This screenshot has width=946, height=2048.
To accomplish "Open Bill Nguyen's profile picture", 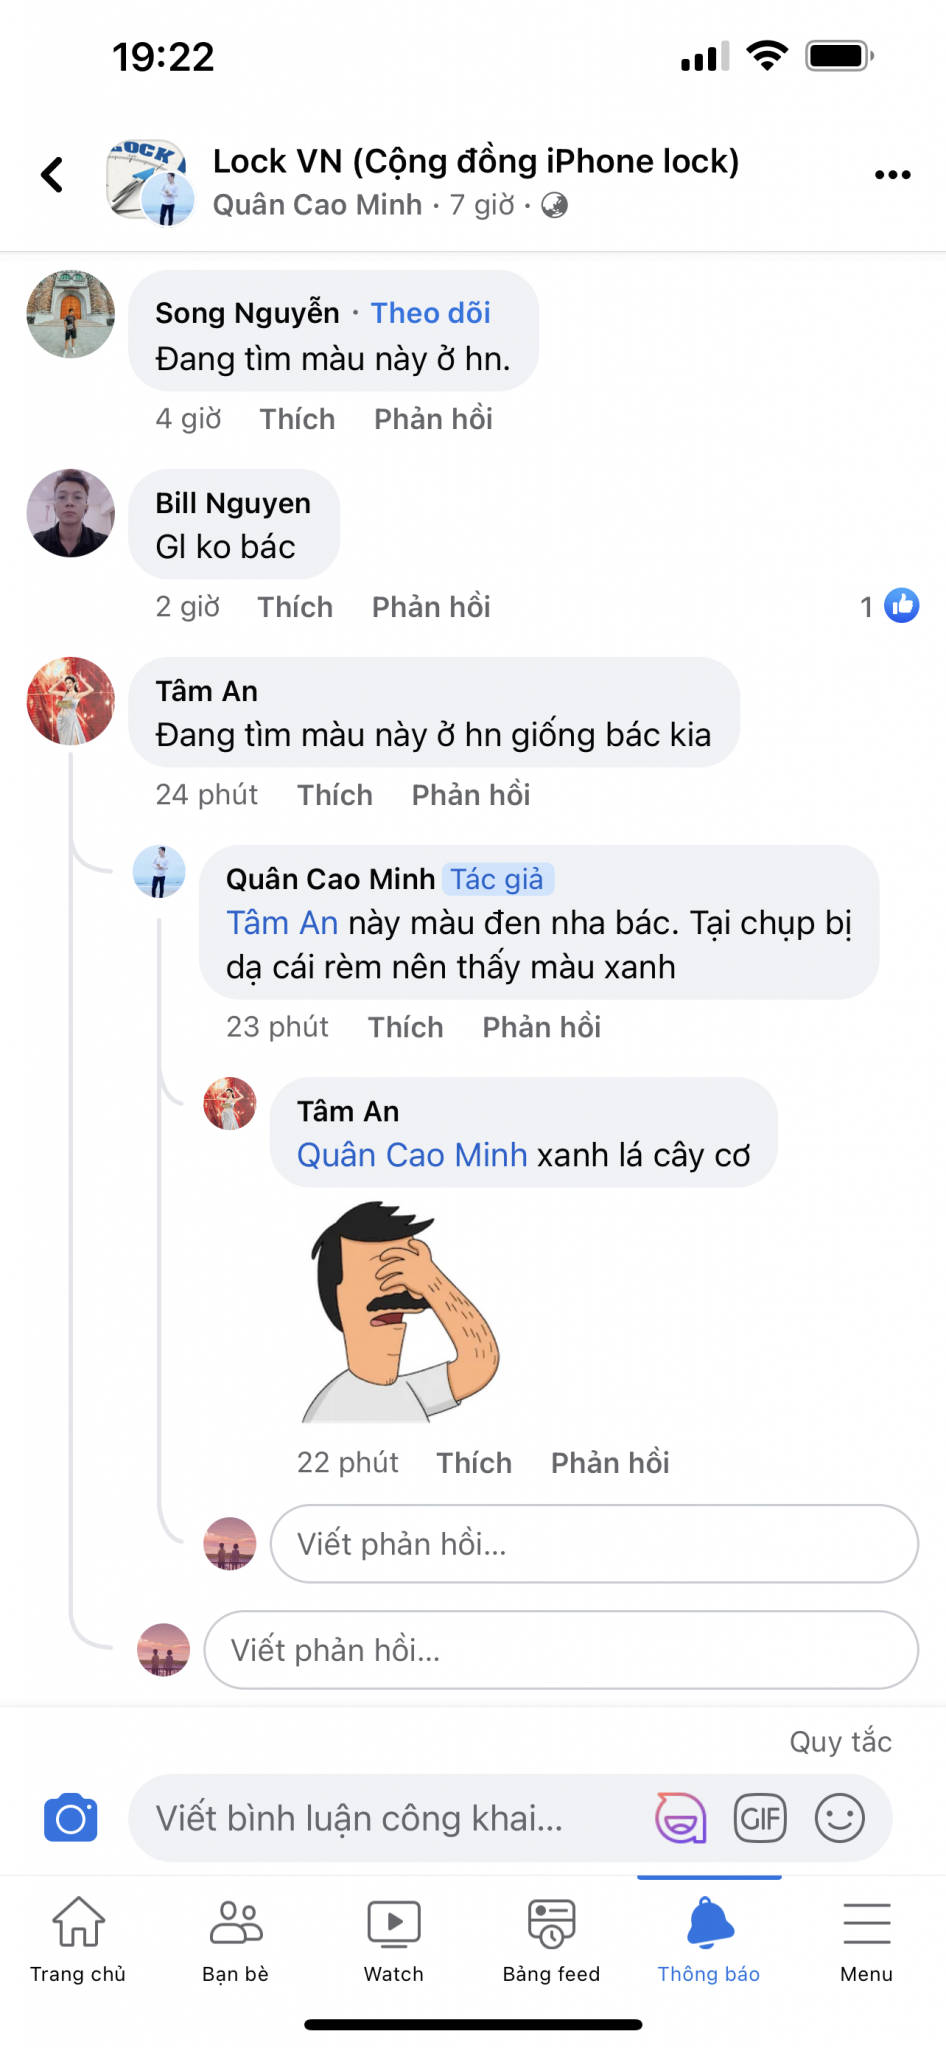I will (71, 513).
